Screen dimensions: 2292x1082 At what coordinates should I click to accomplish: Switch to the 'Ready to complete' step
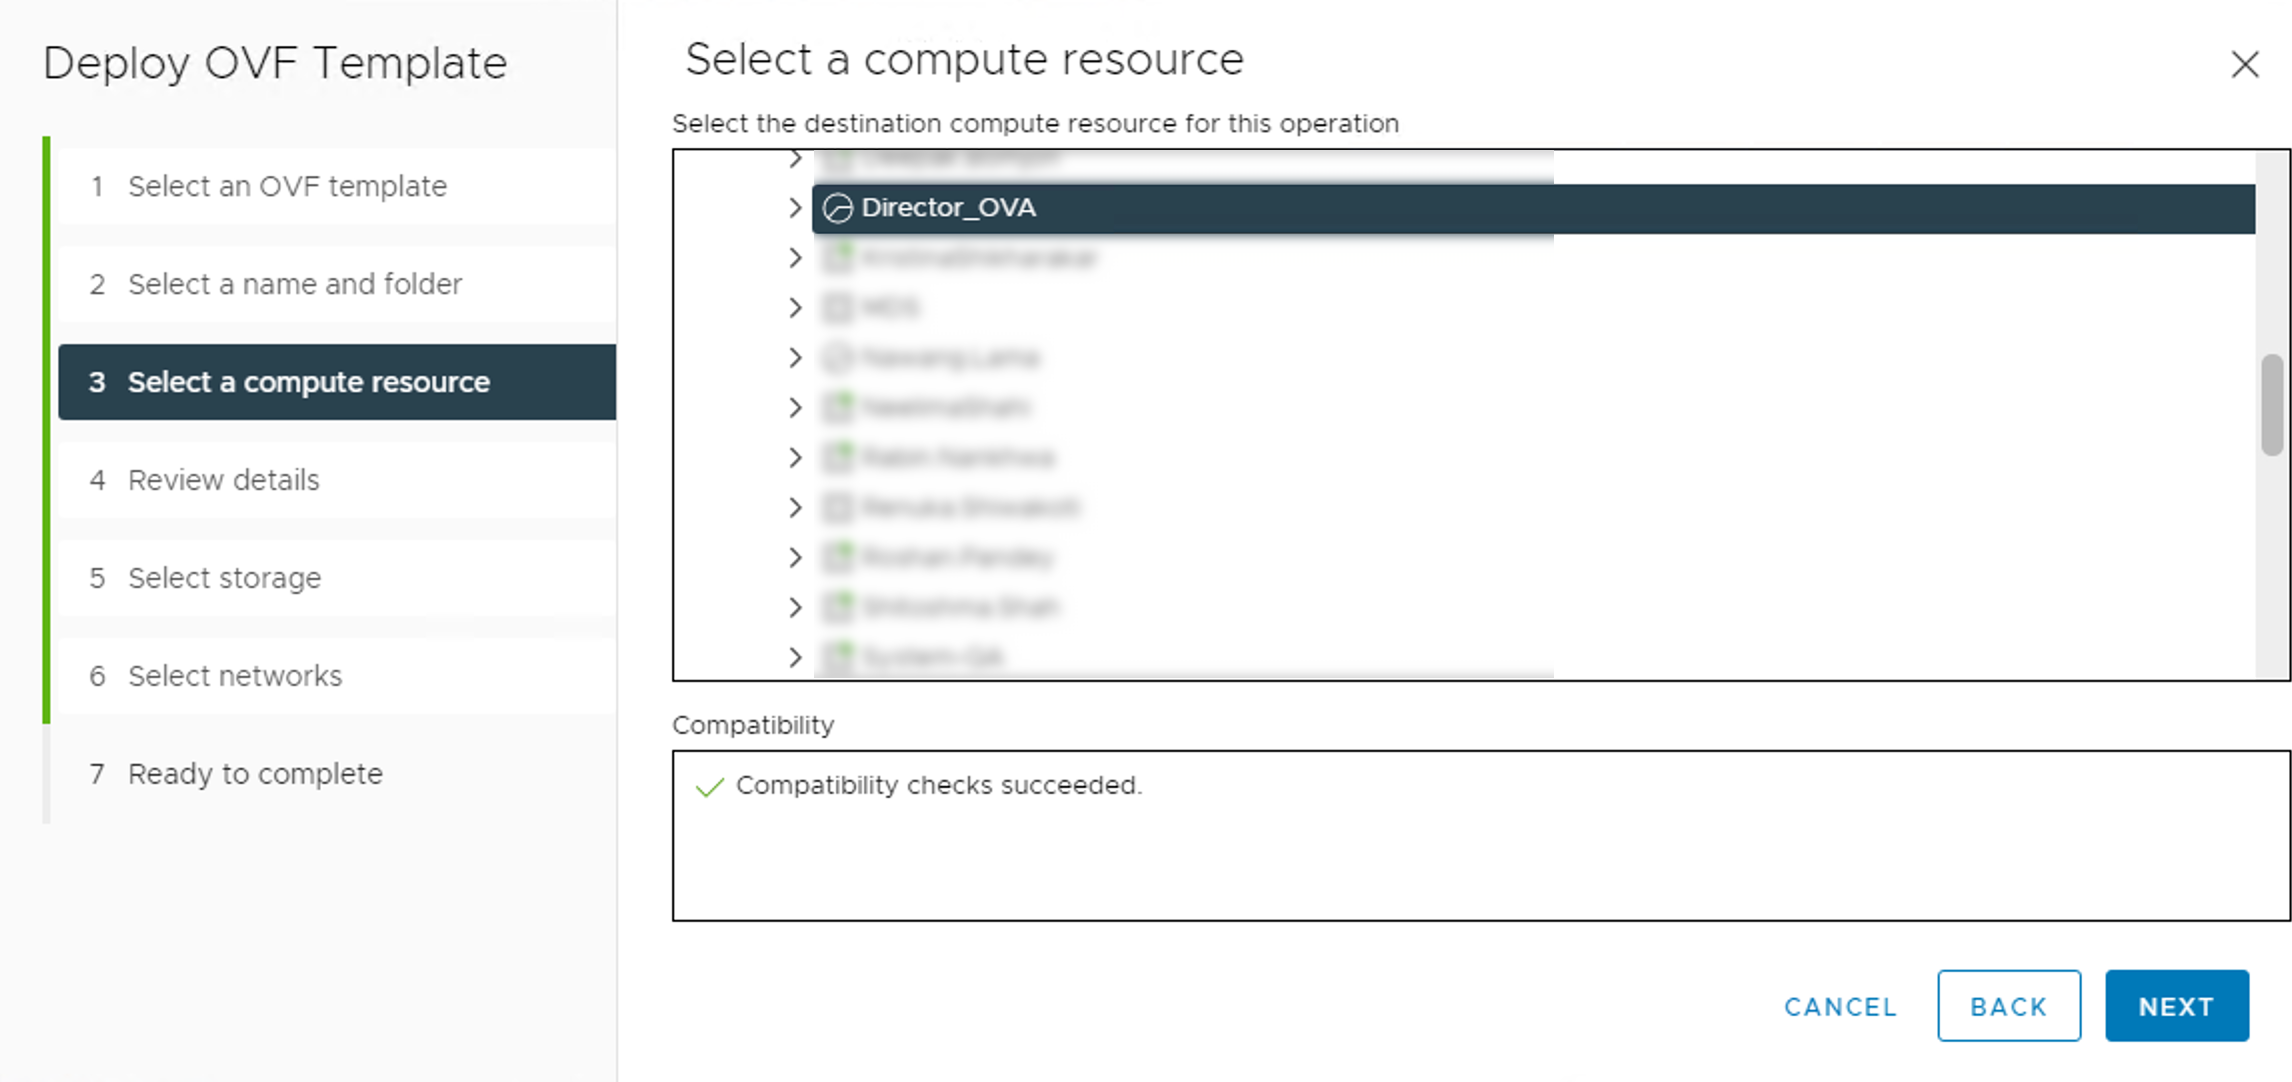click(254, 773)
